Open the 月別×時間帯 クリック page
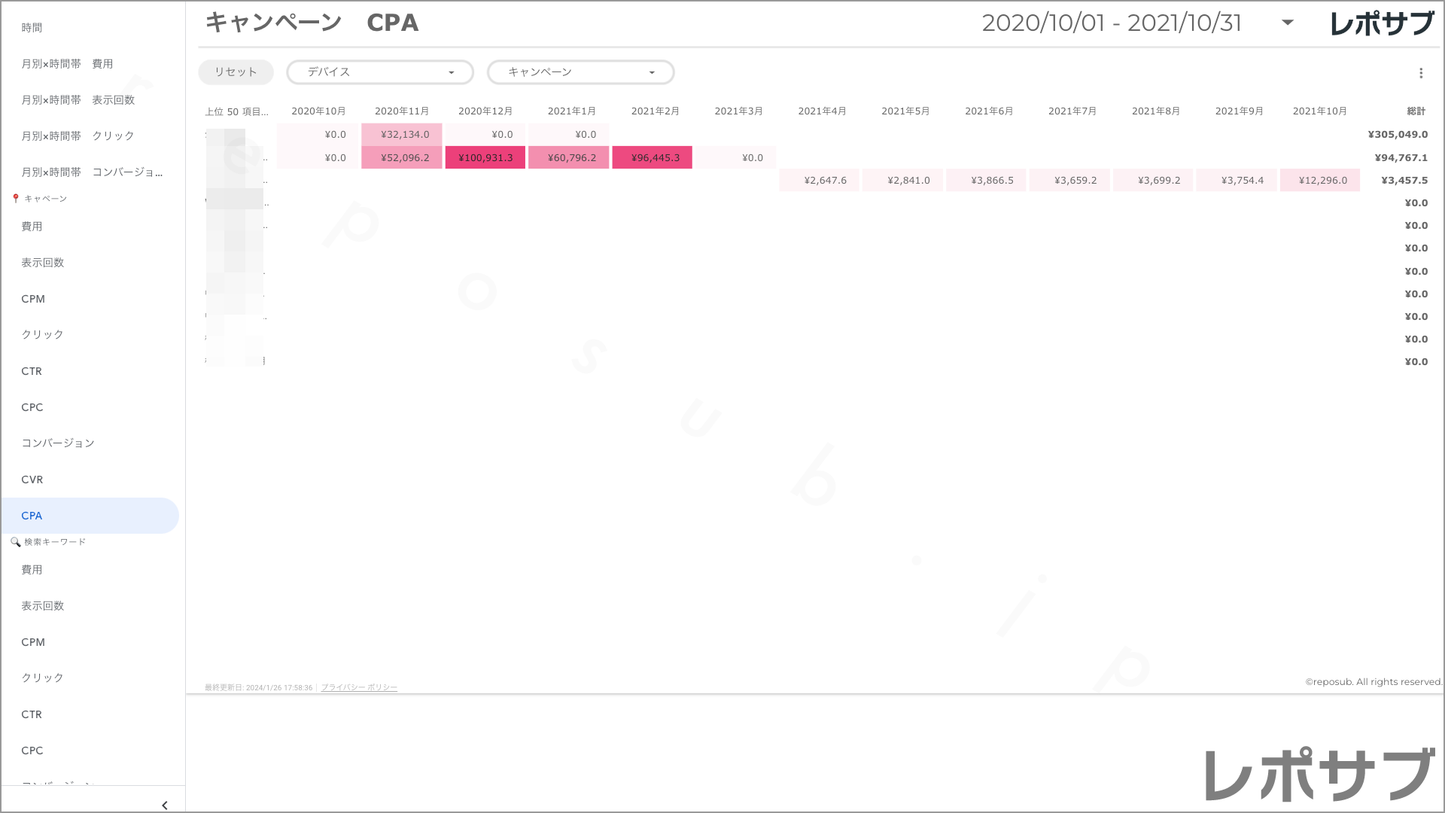Screen dimensions: 1445x813 point(77,136)
